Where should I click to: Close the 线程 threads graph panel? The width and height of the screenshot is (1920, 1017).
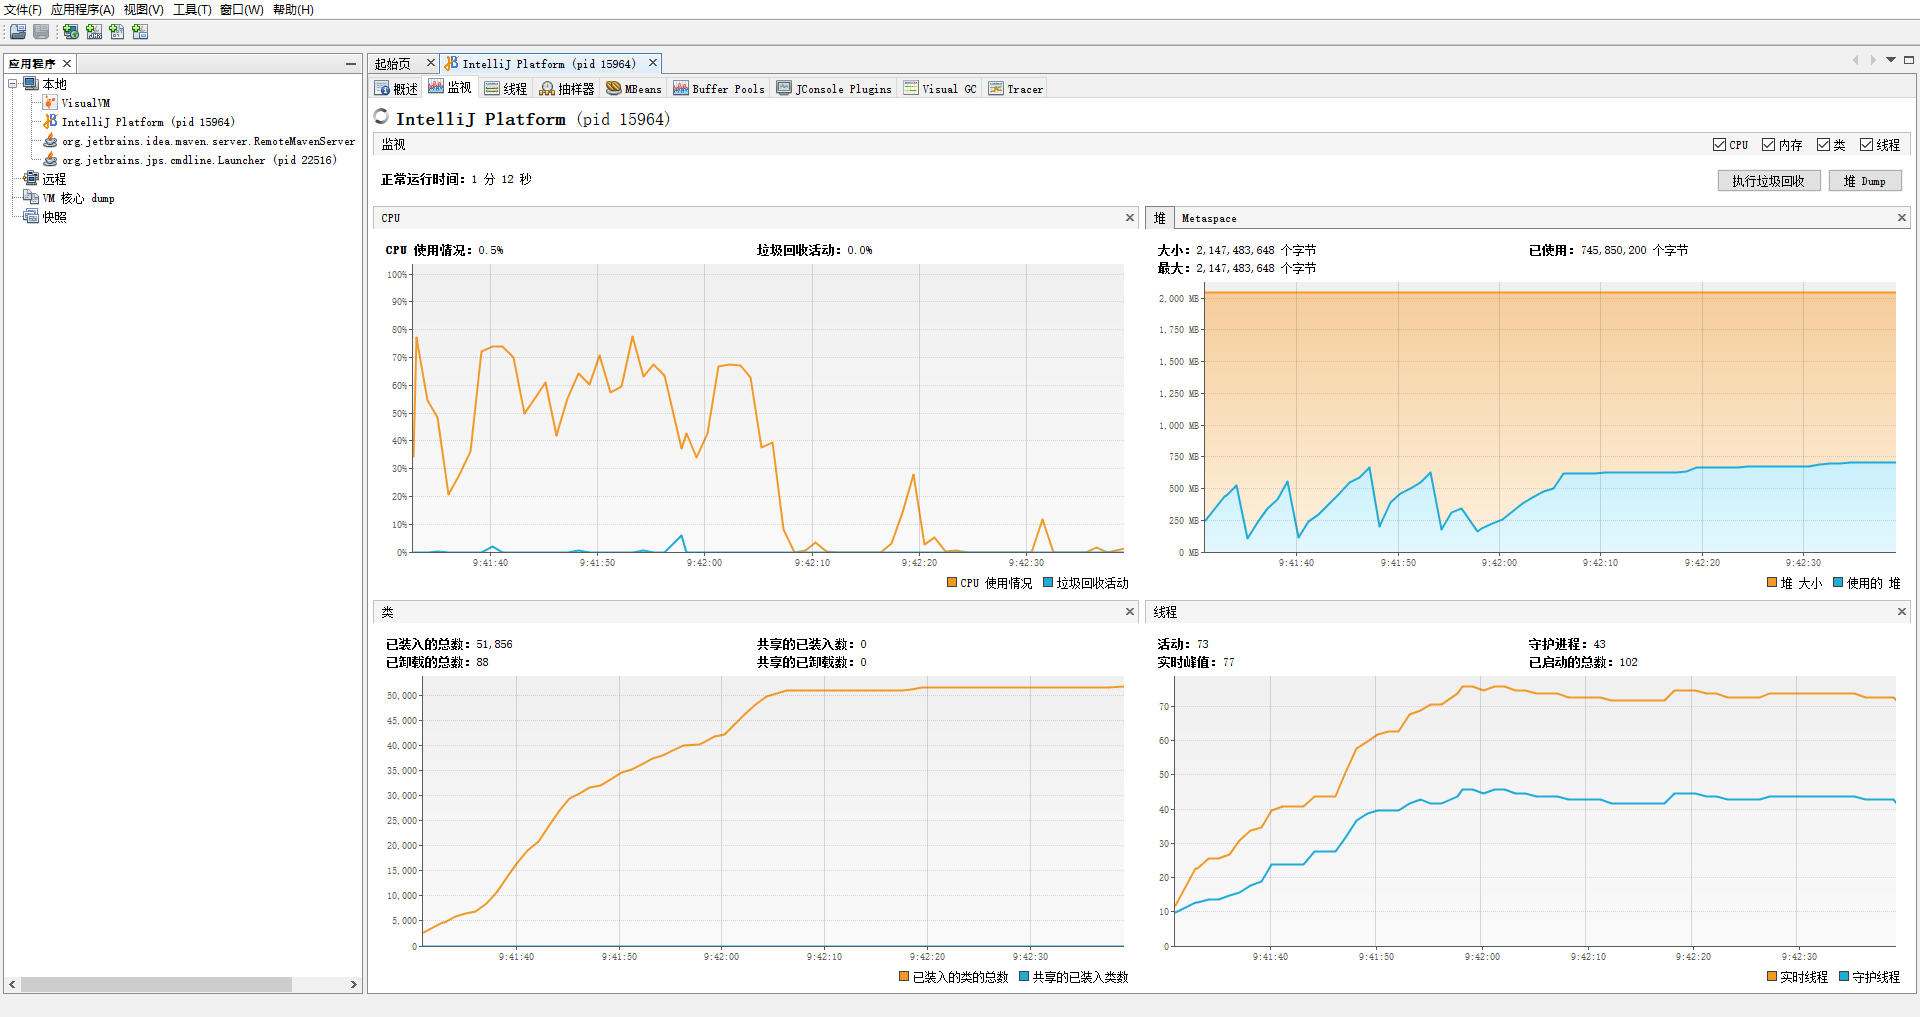[1902, 612]
